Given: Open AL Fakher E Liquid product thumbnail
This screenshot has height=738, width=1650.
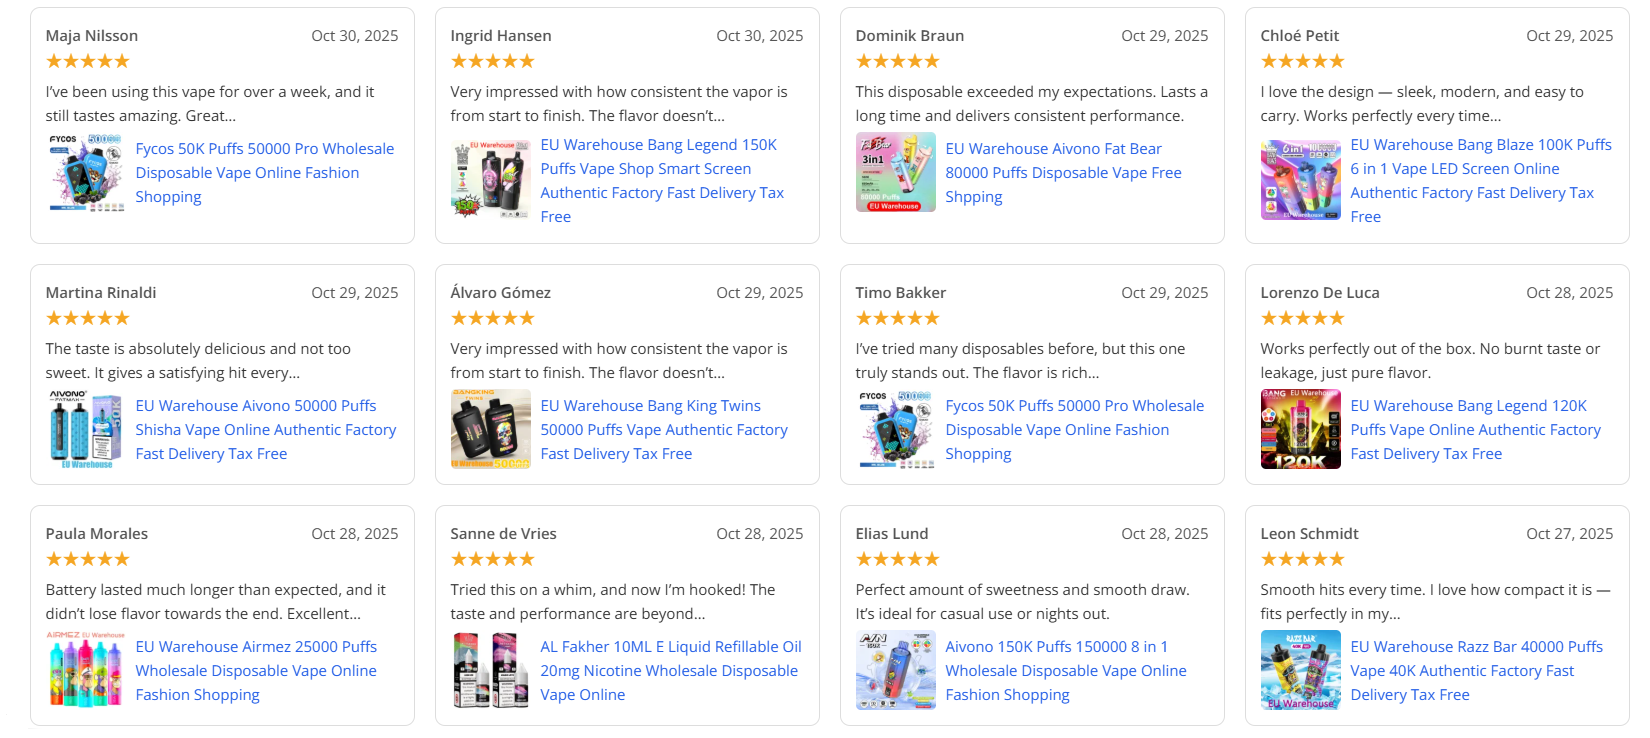Looking at the screenshot, I should click(491, 670).
